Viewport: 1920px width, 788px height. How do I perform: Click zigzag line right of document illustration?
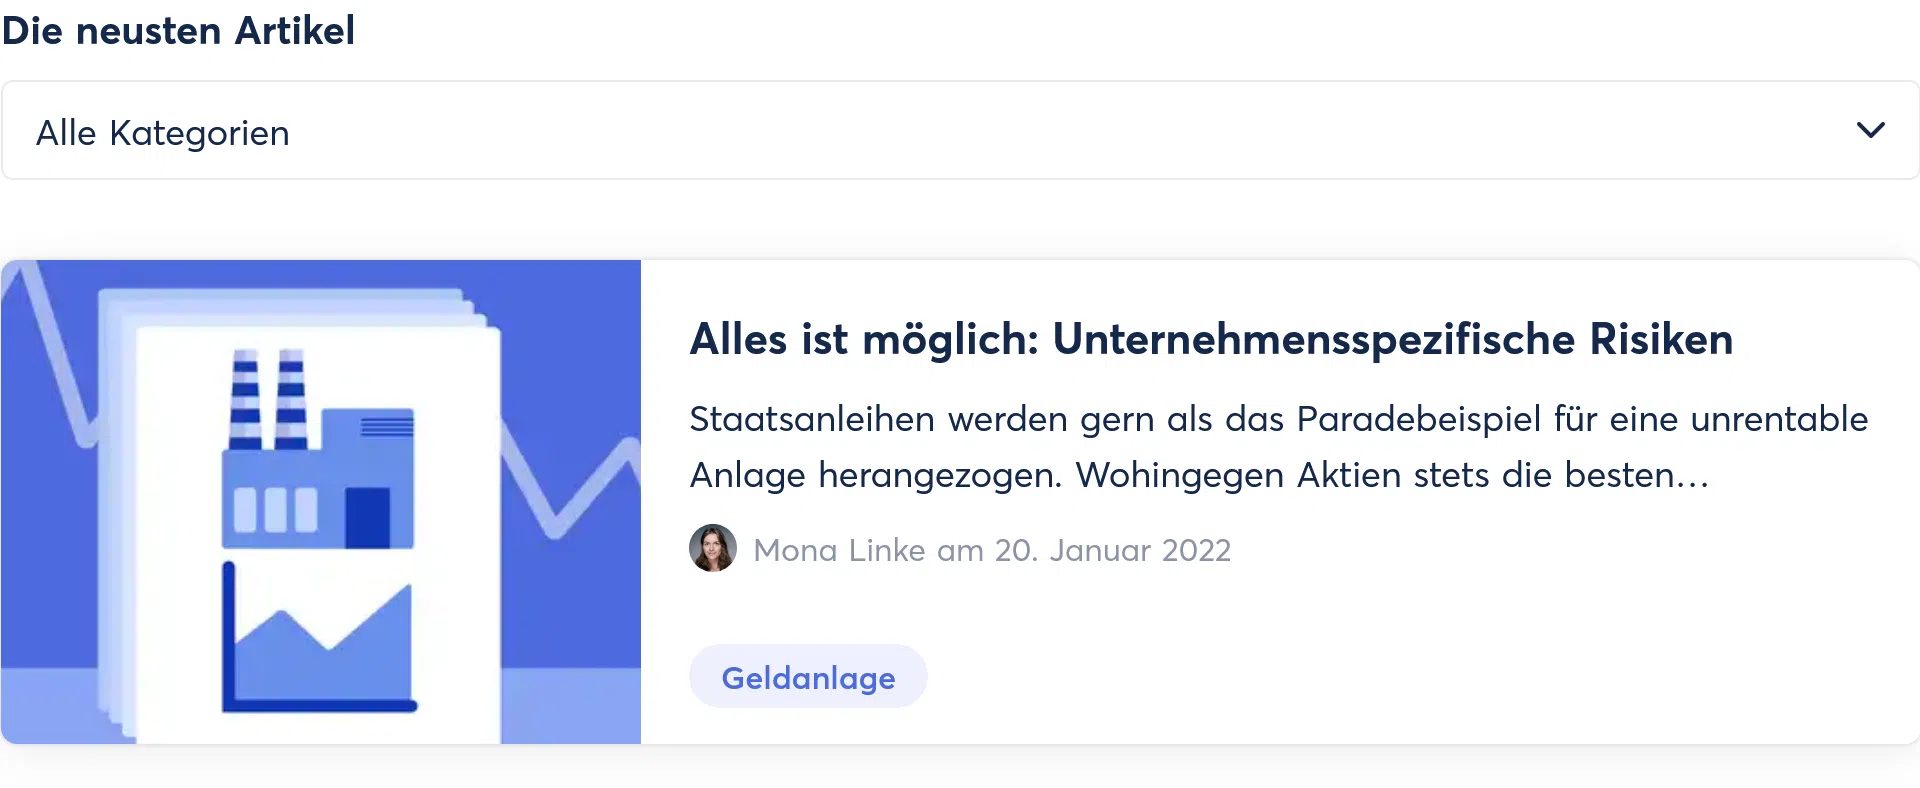(x=570, y=490)
